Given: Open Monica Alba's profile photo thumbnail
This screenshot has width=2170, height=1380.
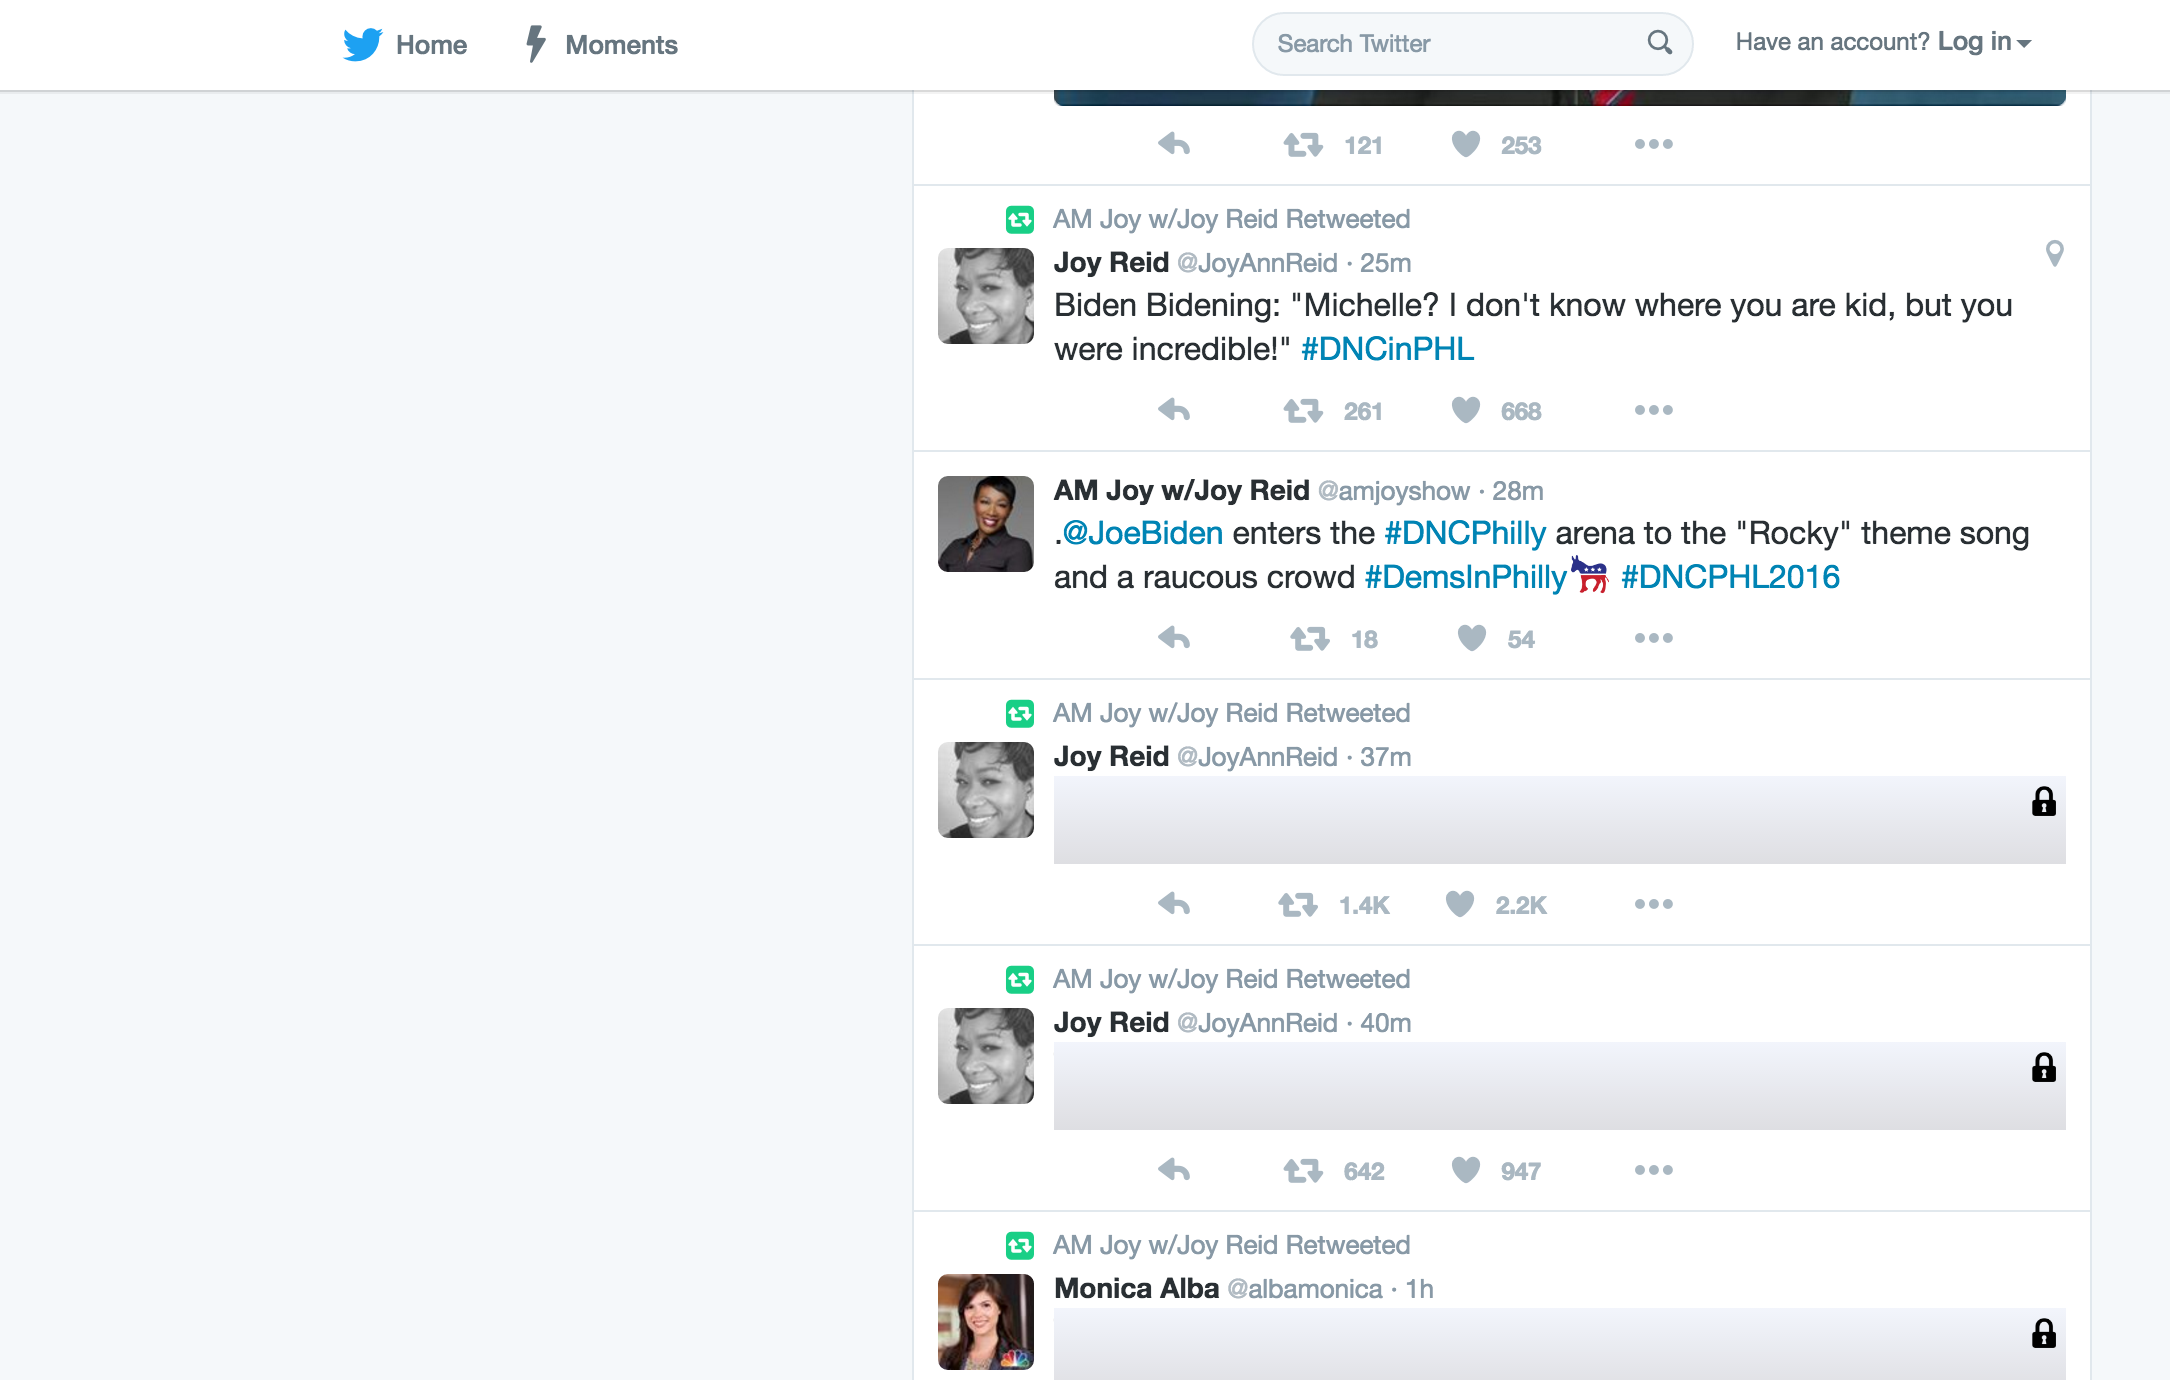Looking at the screenshot, I should [x=985, y=1321].
